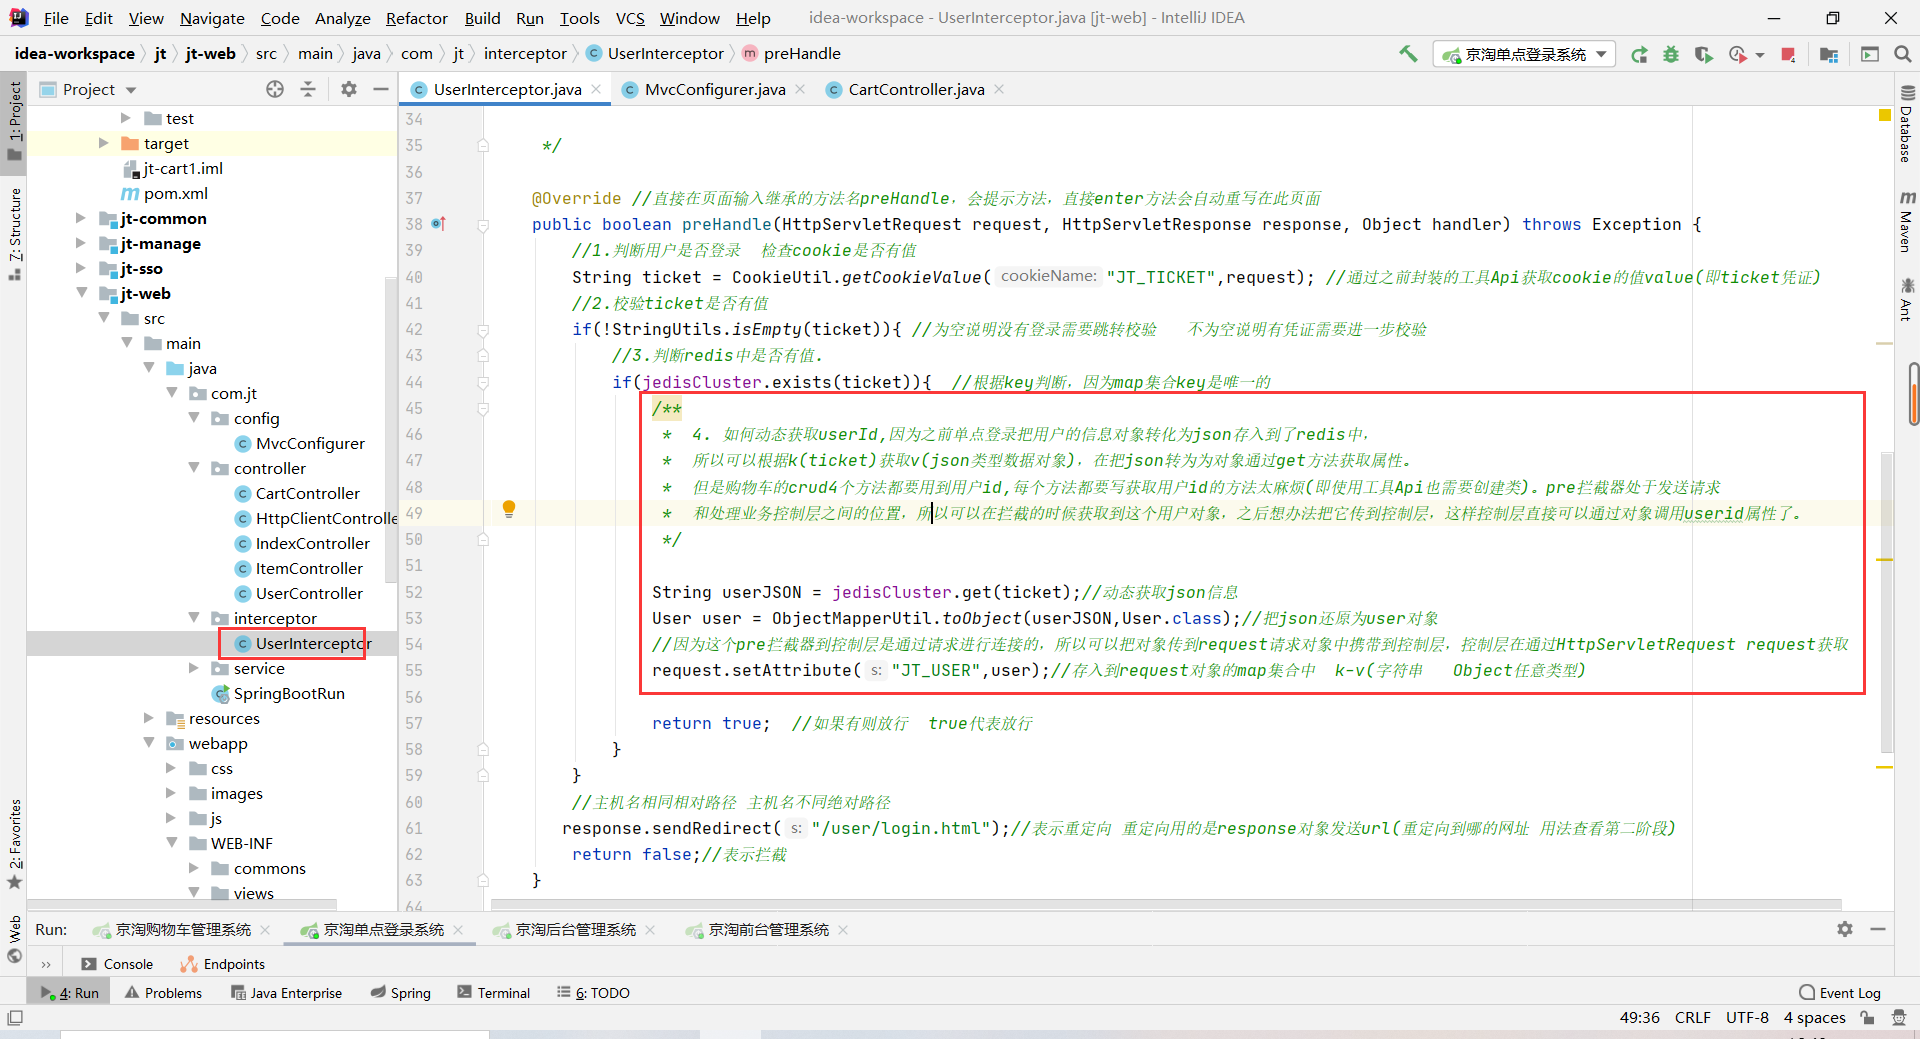Open Project panel settings gear
Viewport: 1920px width, 1039px height.
[x=348, y=89]
